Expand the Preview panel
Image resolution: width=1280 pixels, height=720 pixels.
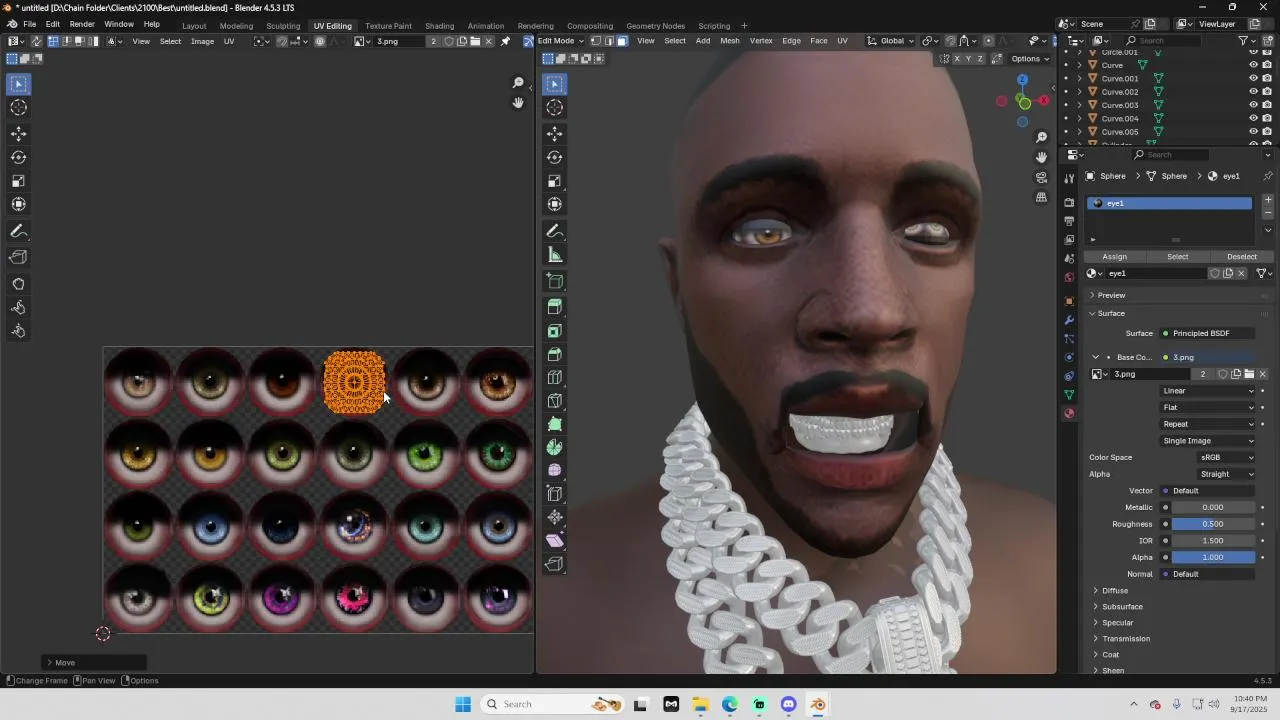(1110, 295)
